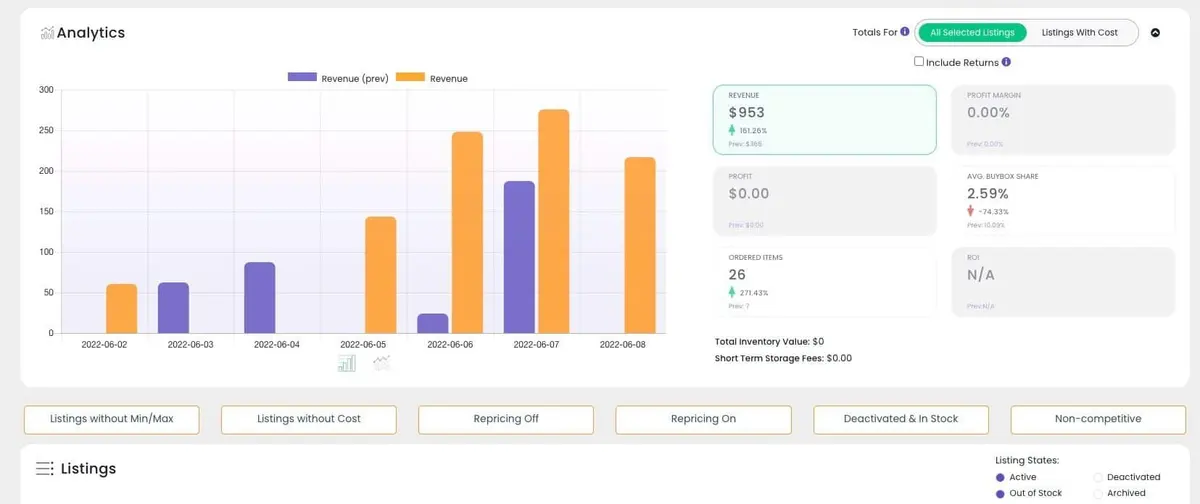The height and width of the screenshot is (504, 1200).
Task: Click orange revenue bar for 2022-06-07
Action: coord(553,221)
